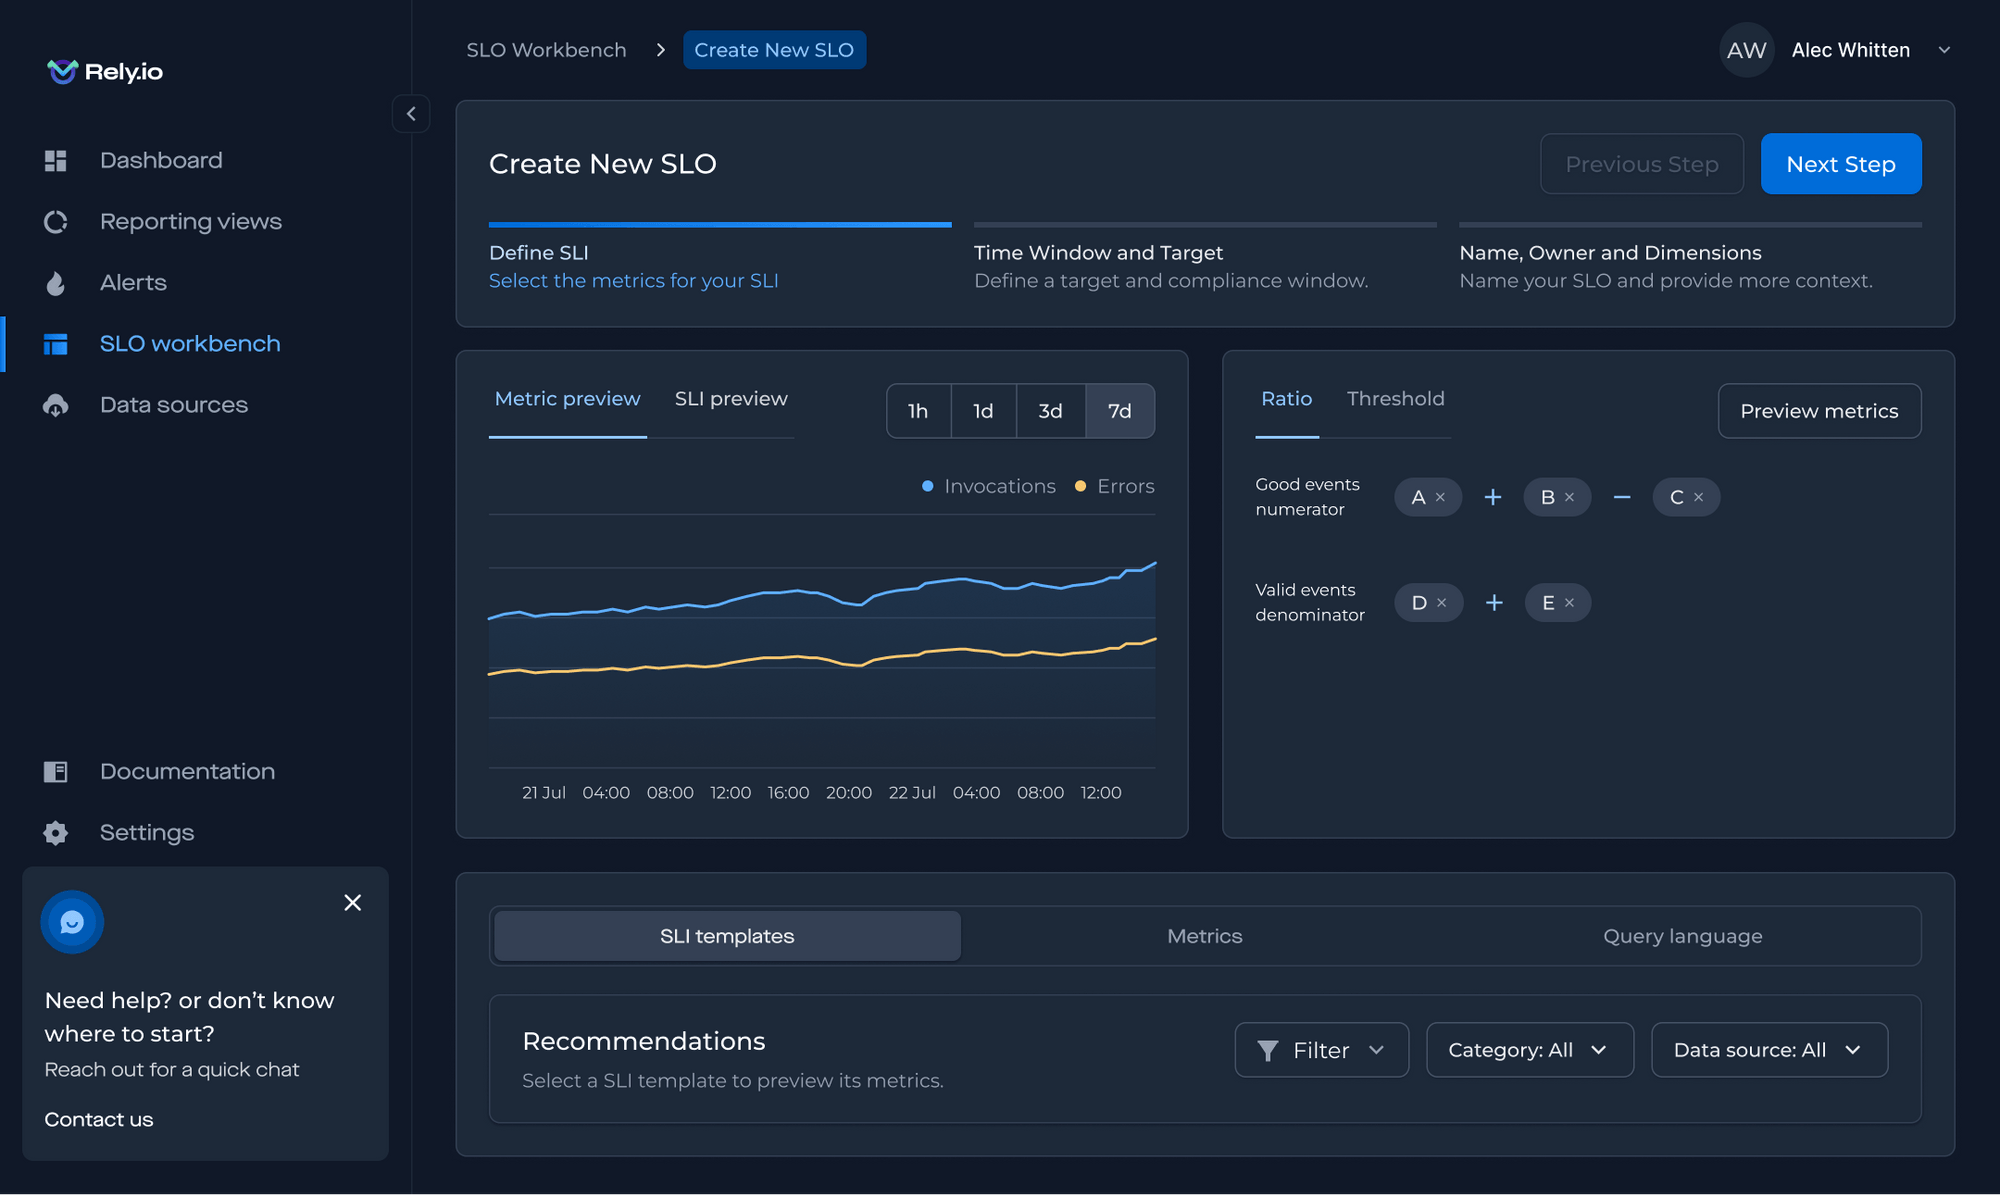Click the Next Step button

(1841, 163)
